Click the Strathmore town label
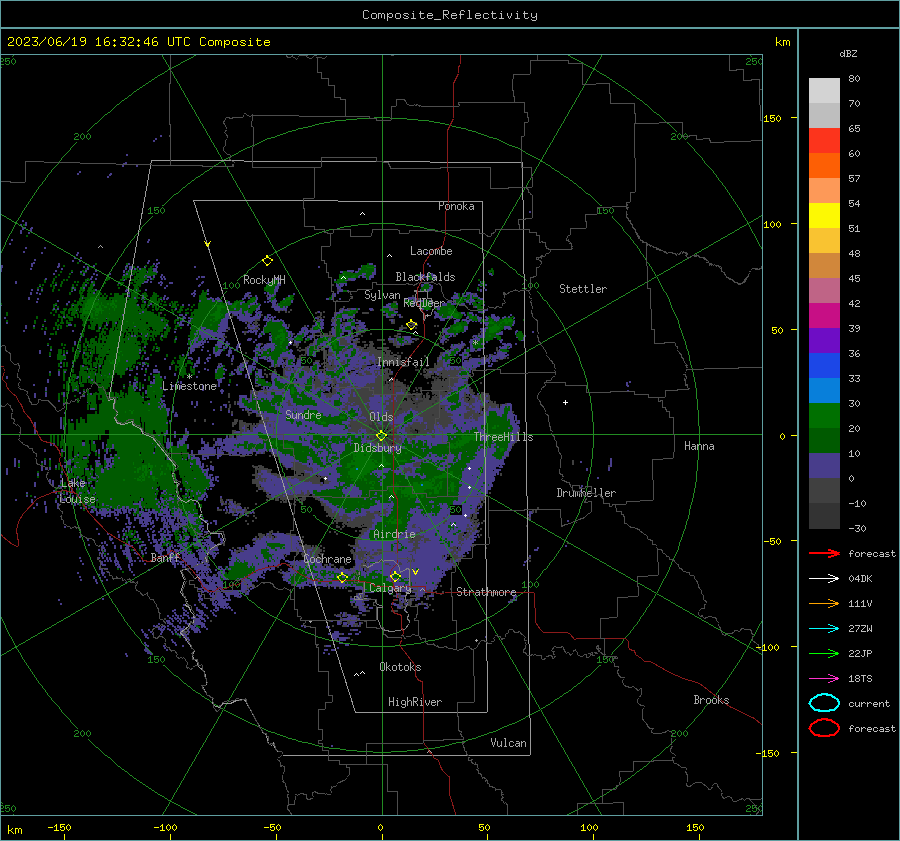Screen dimensions: 900x841 pyautogui.click(x=486, y=592)
